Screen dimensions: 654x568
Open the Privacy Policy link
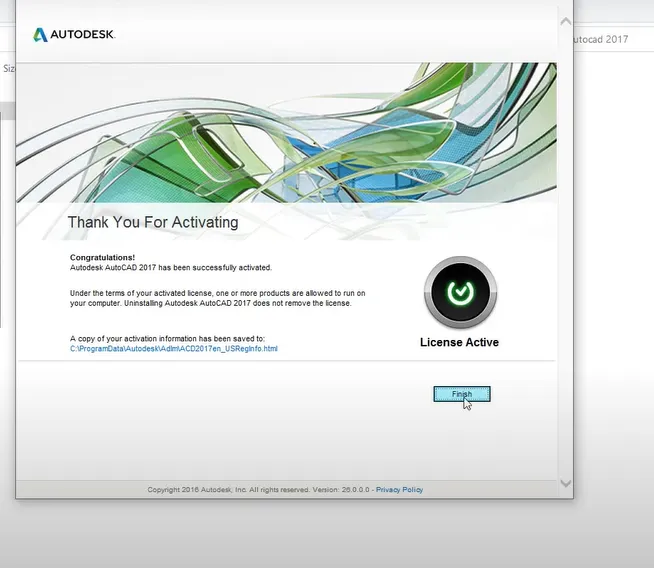[399, 490]
